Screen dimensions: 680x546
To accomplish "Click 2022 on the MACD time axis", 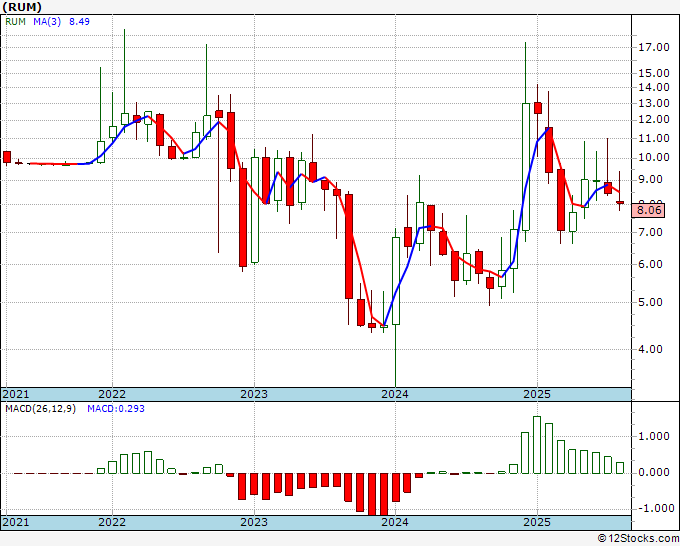I will [x=112, y=522].
